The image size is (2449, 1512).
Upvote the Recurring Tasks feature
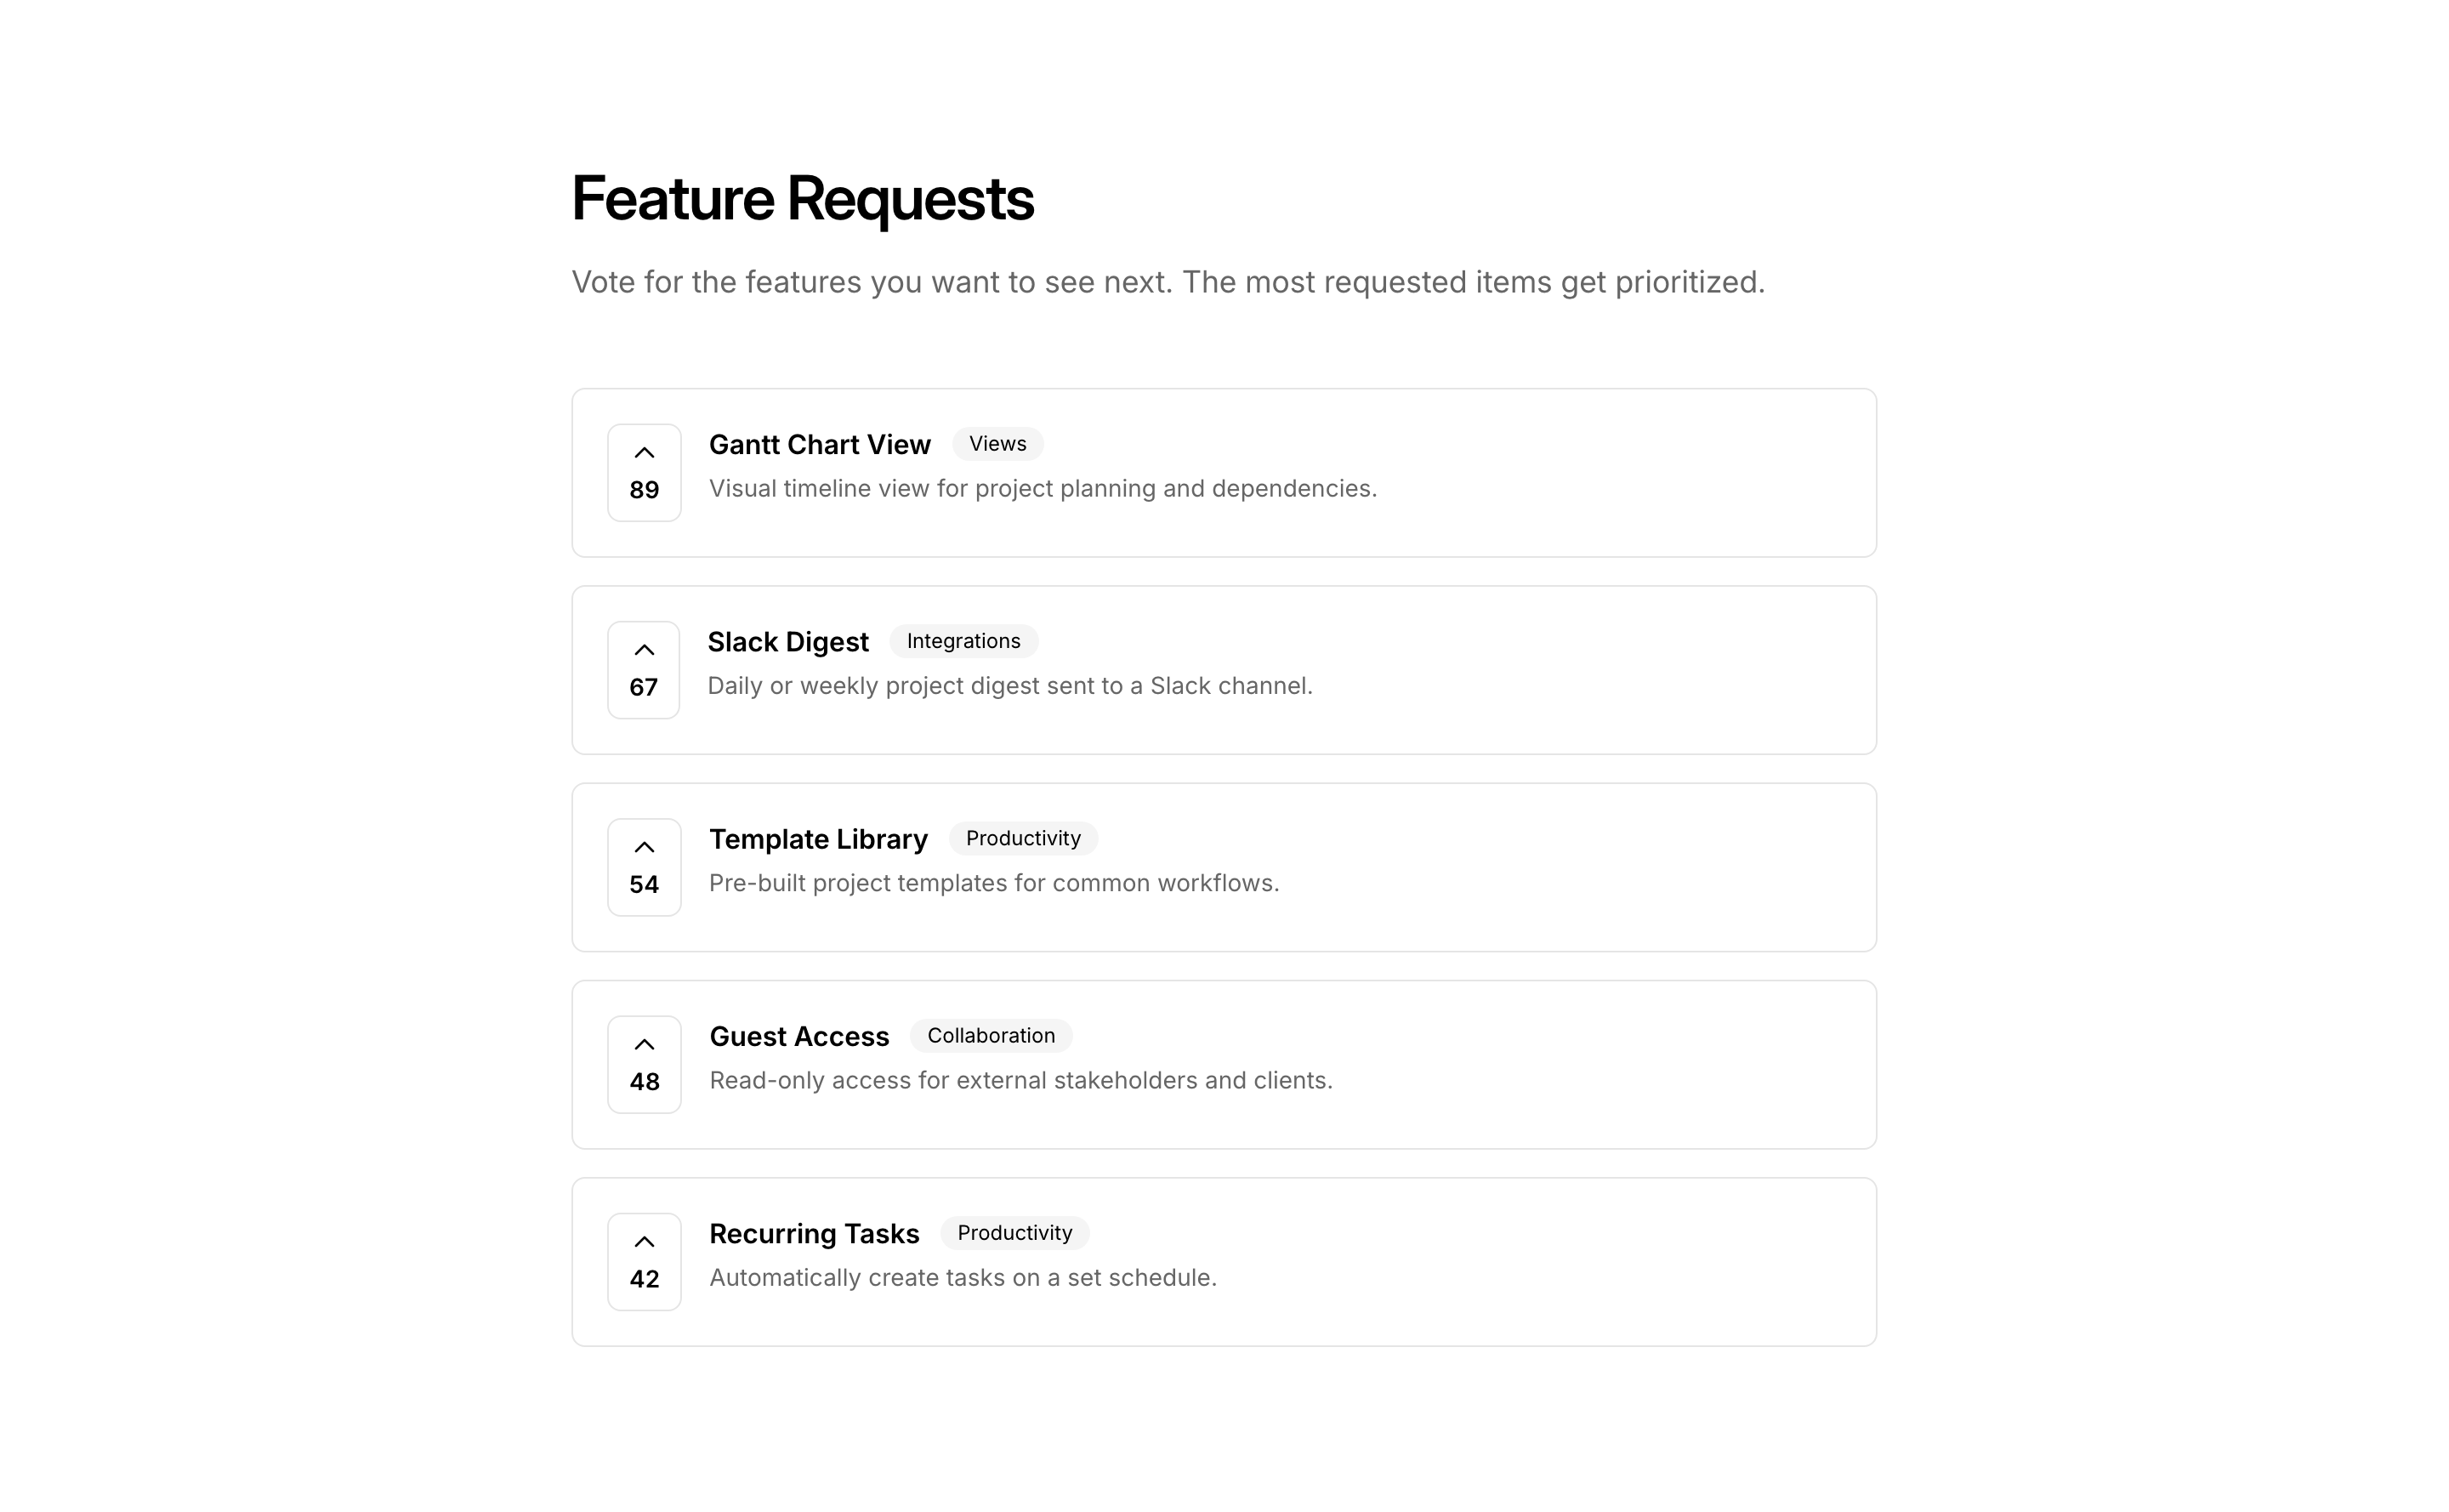point(644,1242)
